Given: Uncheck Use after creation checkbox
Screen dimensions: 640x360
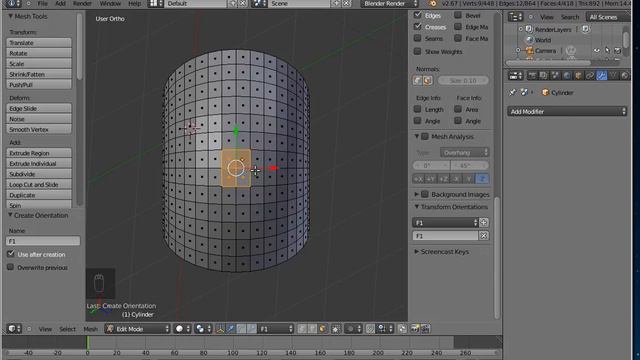Looking at the screenshot, I should pos(11,254).
